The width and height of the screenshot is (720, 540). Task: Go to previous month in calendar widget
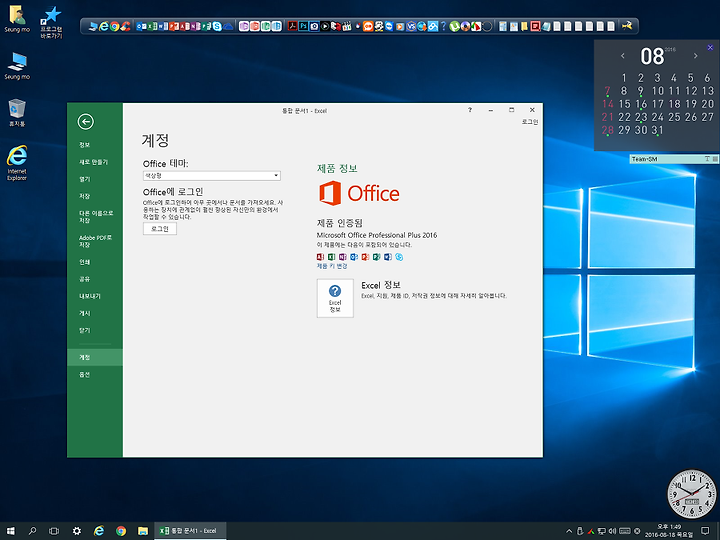(x=623, y=56)
